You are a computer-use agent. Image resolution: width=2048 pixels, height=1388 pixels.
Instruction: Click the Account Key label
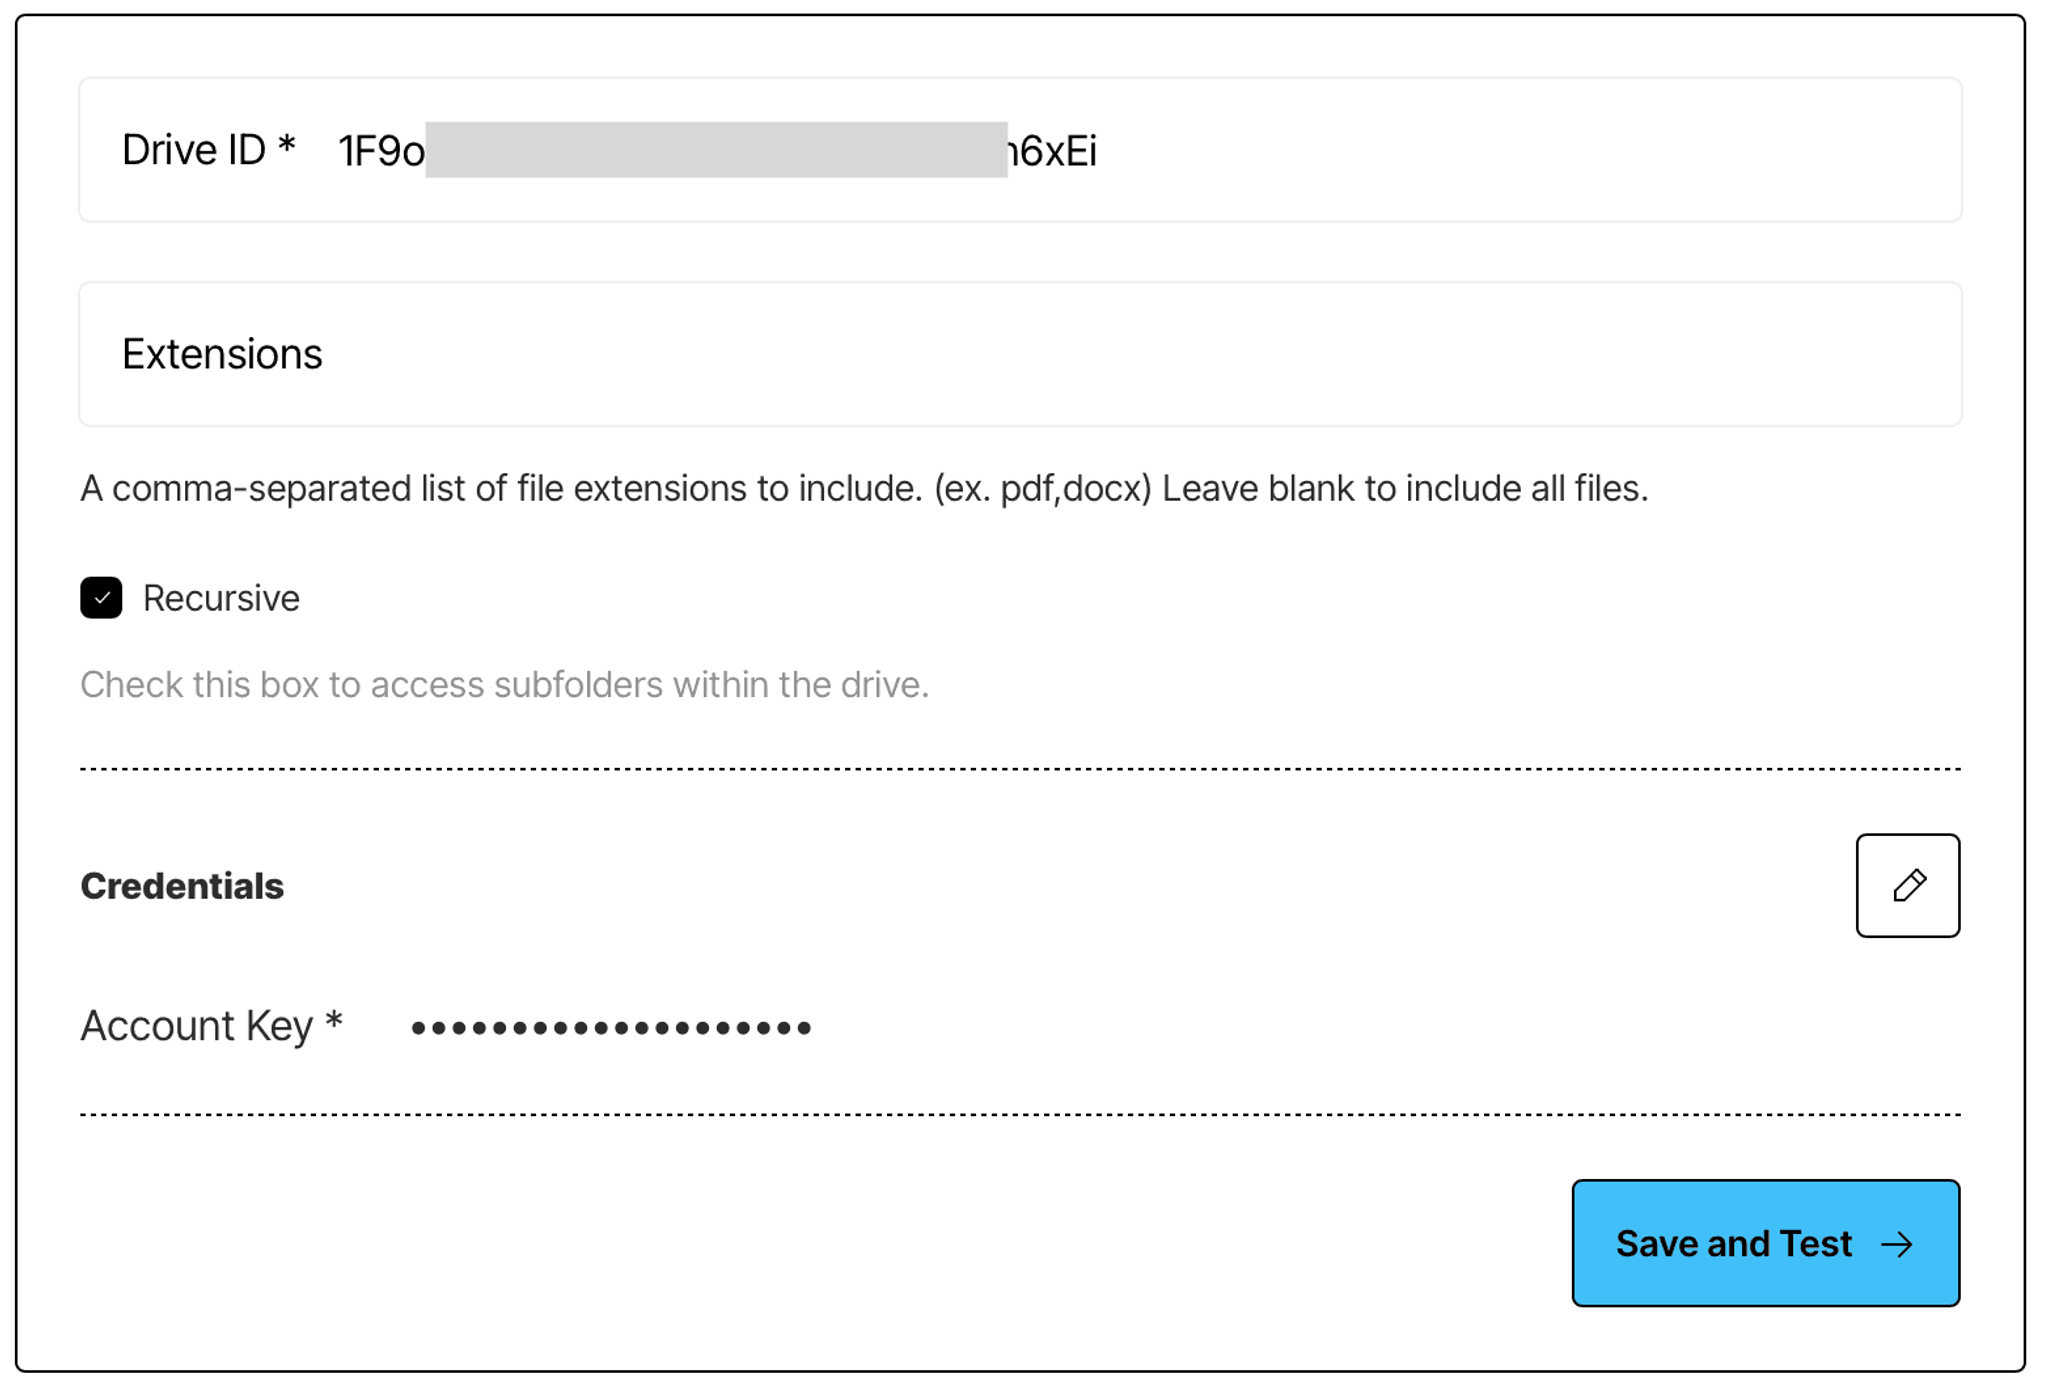(212, 1026)
